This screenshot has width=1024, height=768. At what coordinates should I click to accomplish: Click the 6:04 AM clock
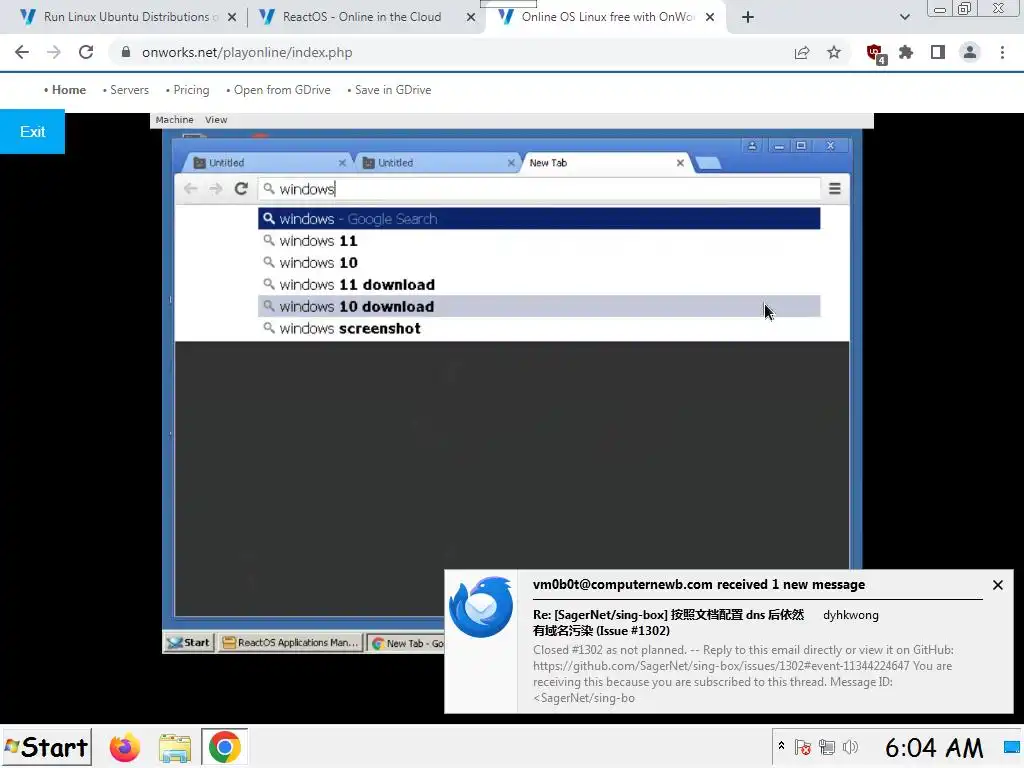coord(934,748)
